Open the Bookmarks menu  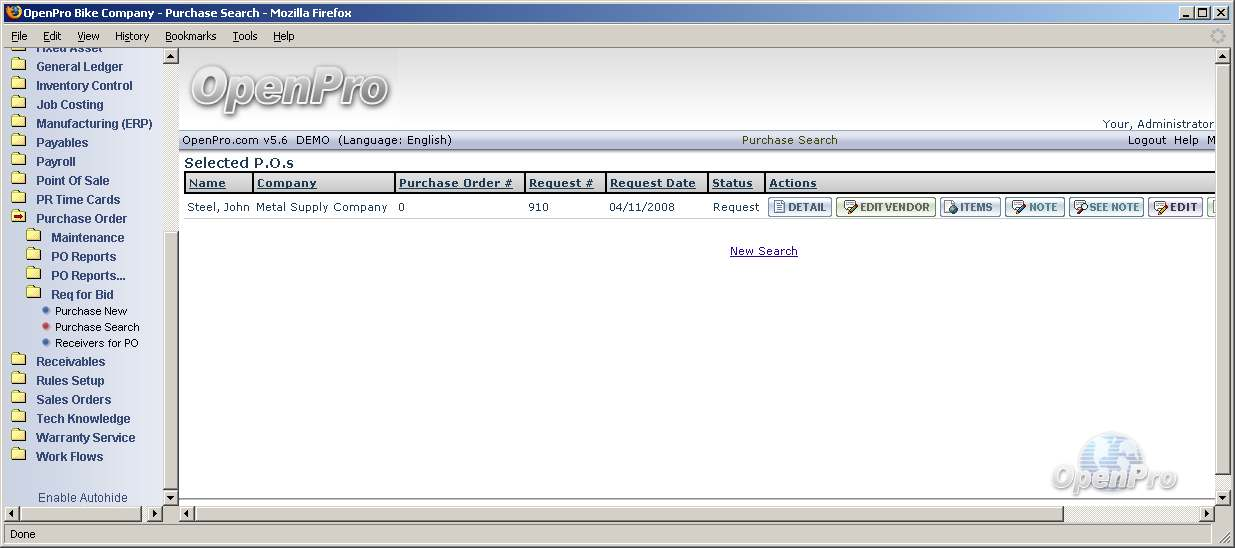(x=190, y=36)
